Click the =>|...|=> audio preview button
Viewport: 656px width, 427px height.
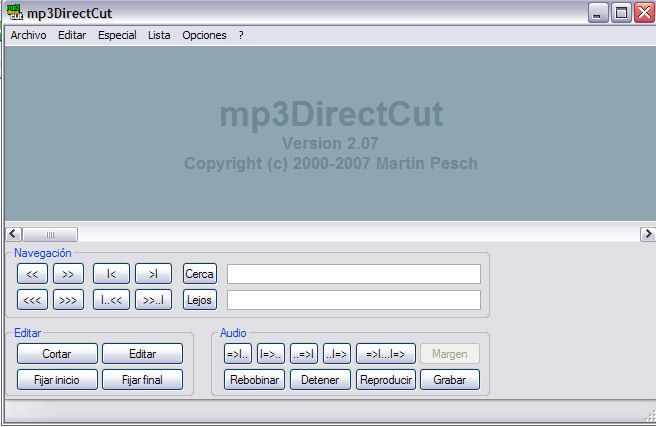click(386, 354)
